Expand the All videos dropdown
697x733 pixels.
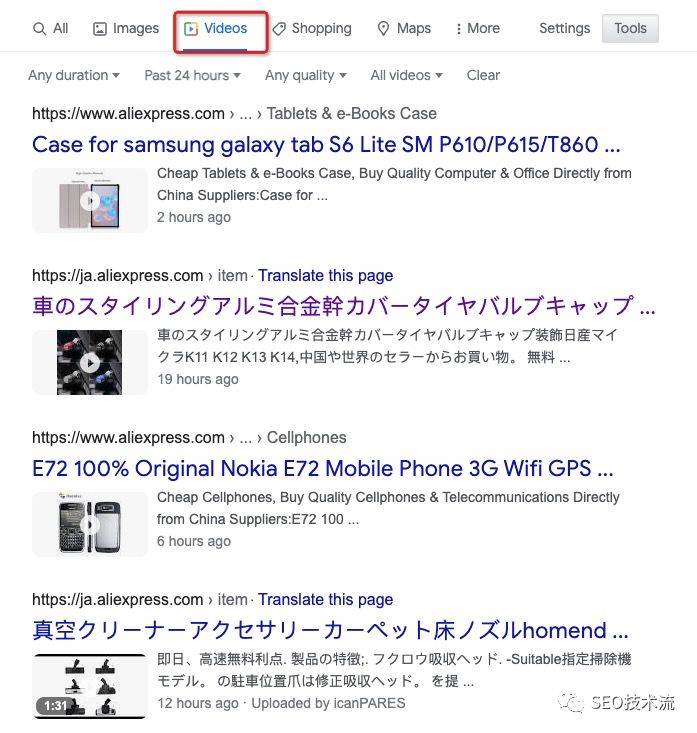(x=406, y=75)
